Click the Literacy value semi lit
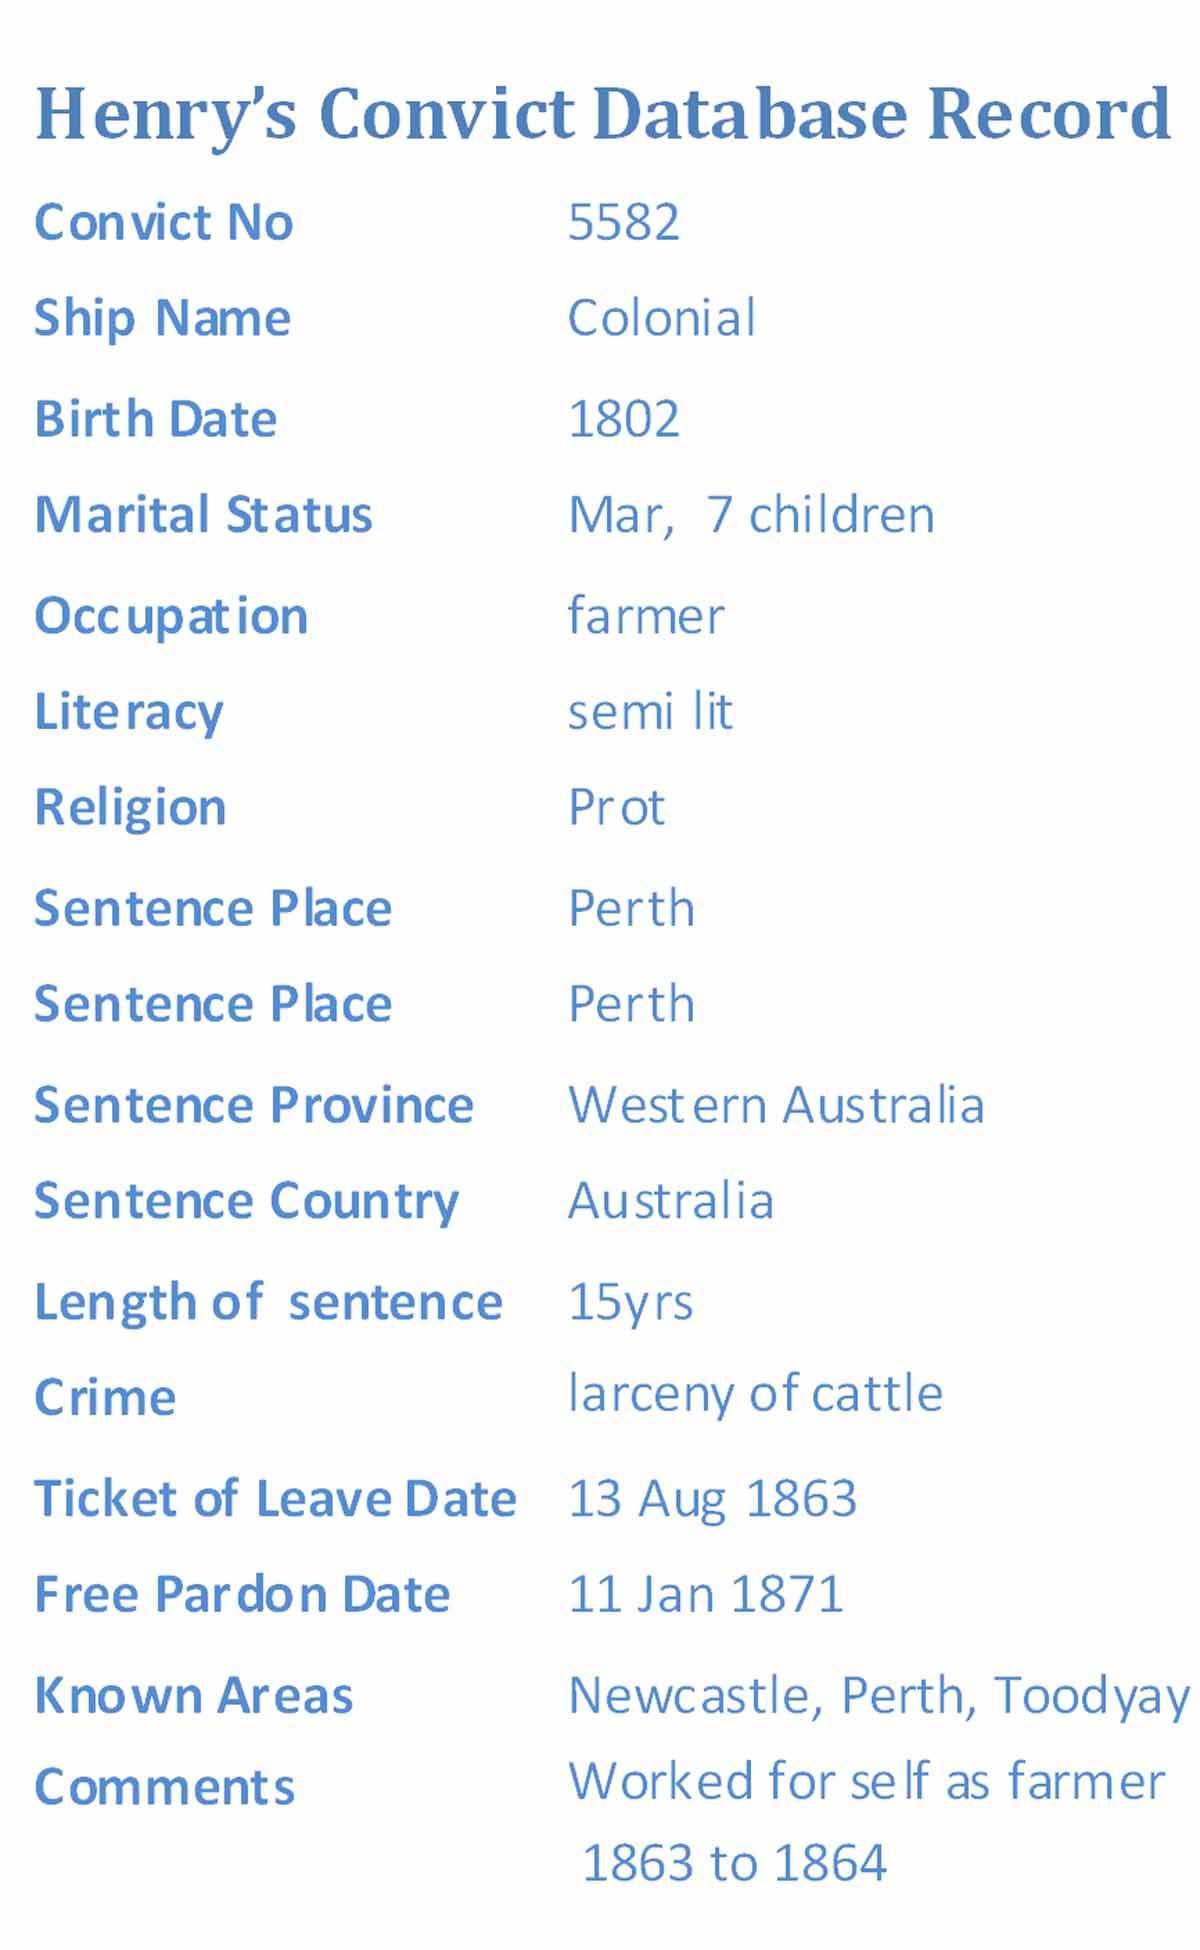This screenshot has width=1200, height=1950. [x=650, y=712]
